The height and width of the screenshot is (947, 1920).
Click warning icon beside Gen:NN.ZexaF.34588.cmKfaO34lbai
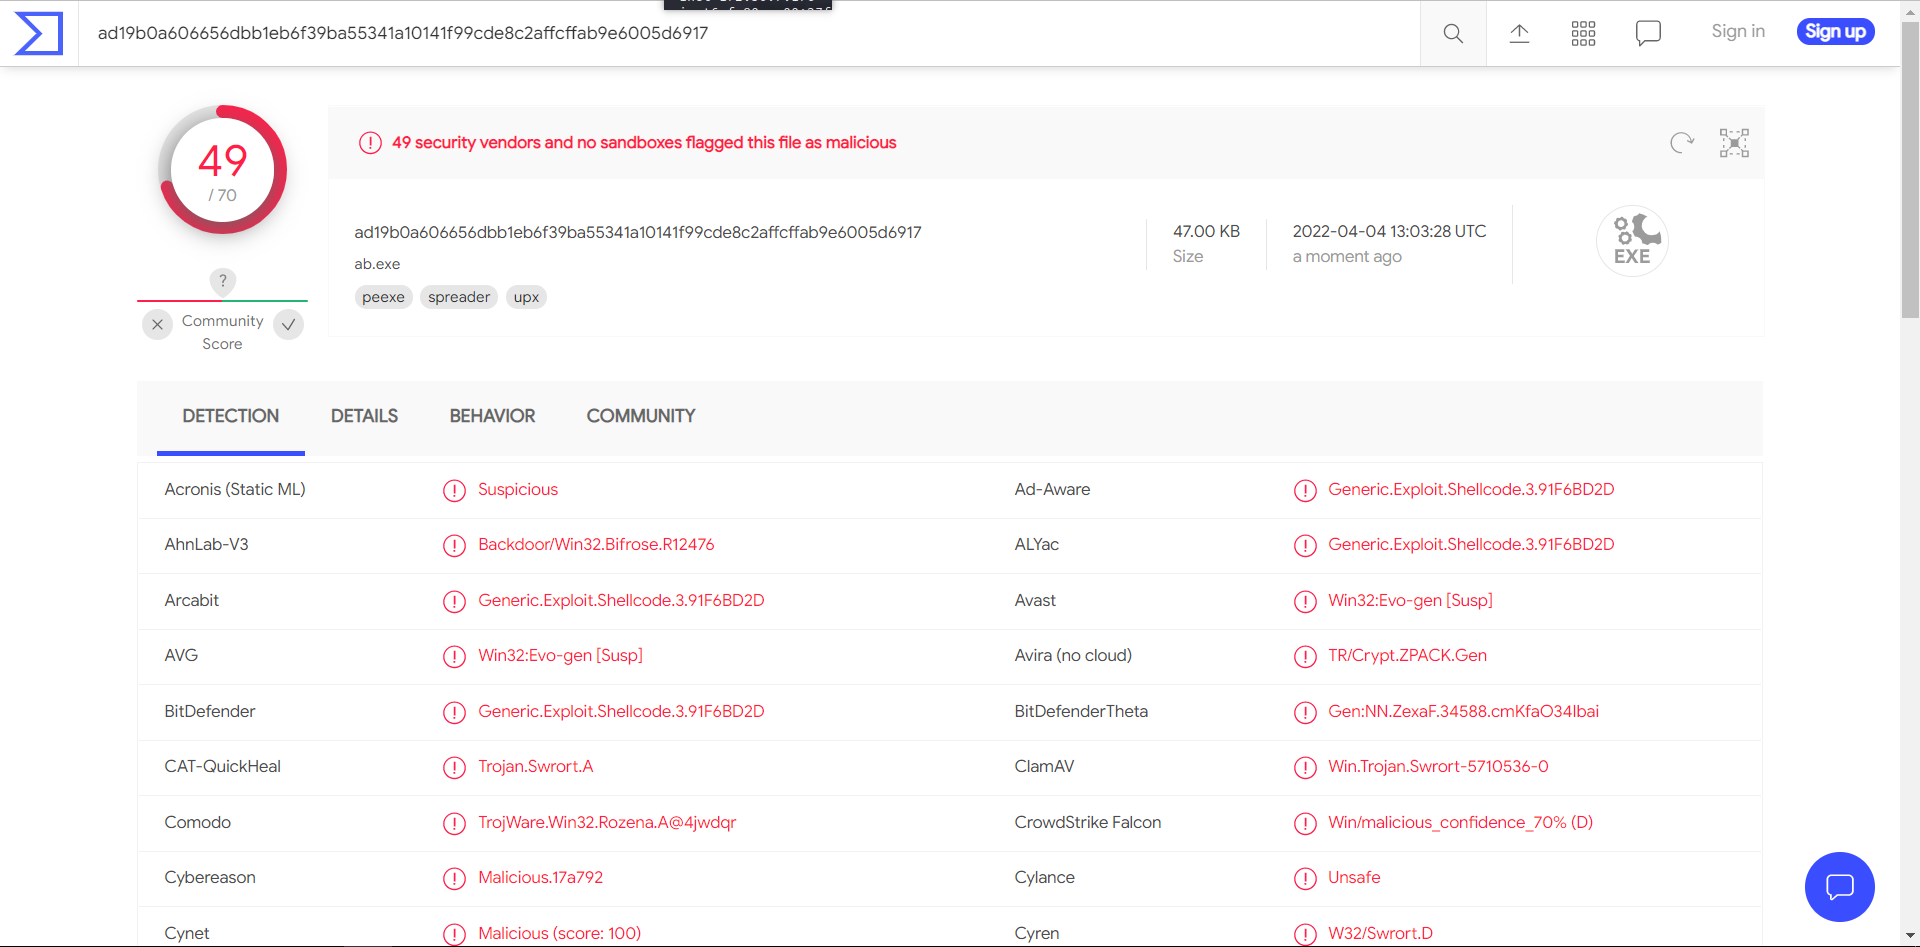coord(1305,712)
